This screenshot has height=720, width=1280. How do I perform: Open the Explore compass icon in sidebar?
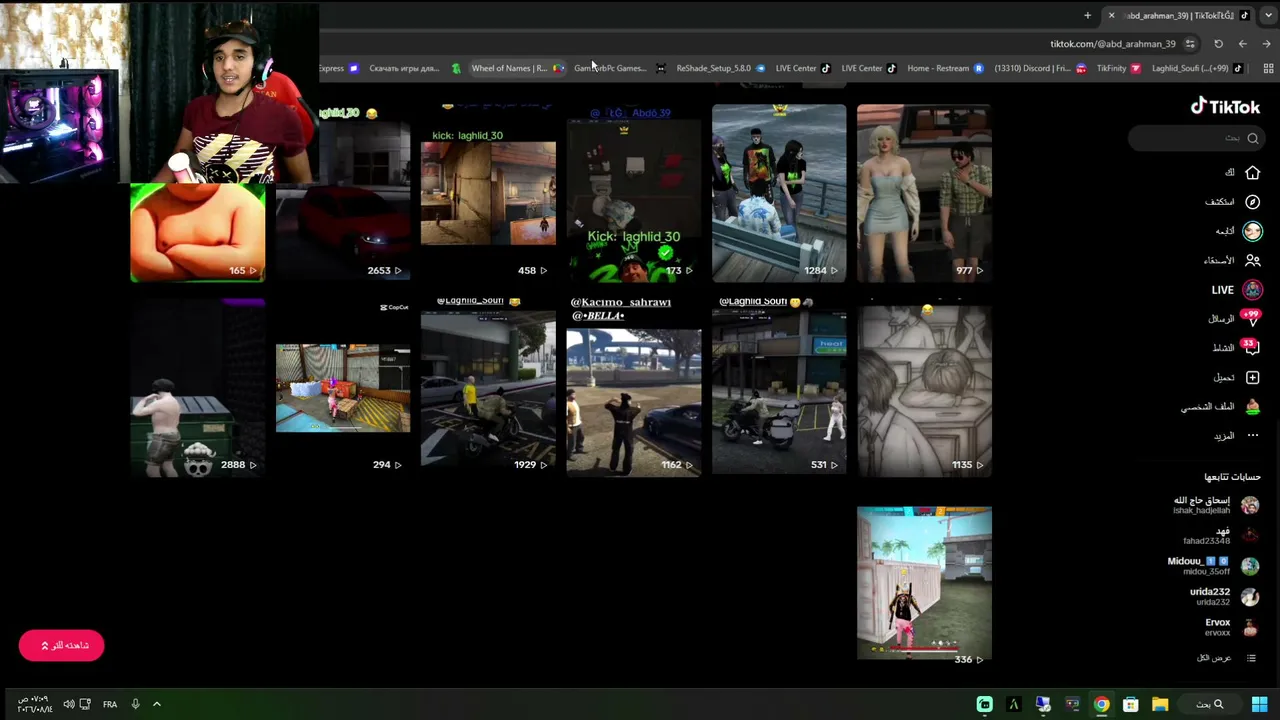click(x=1252, y=202)
